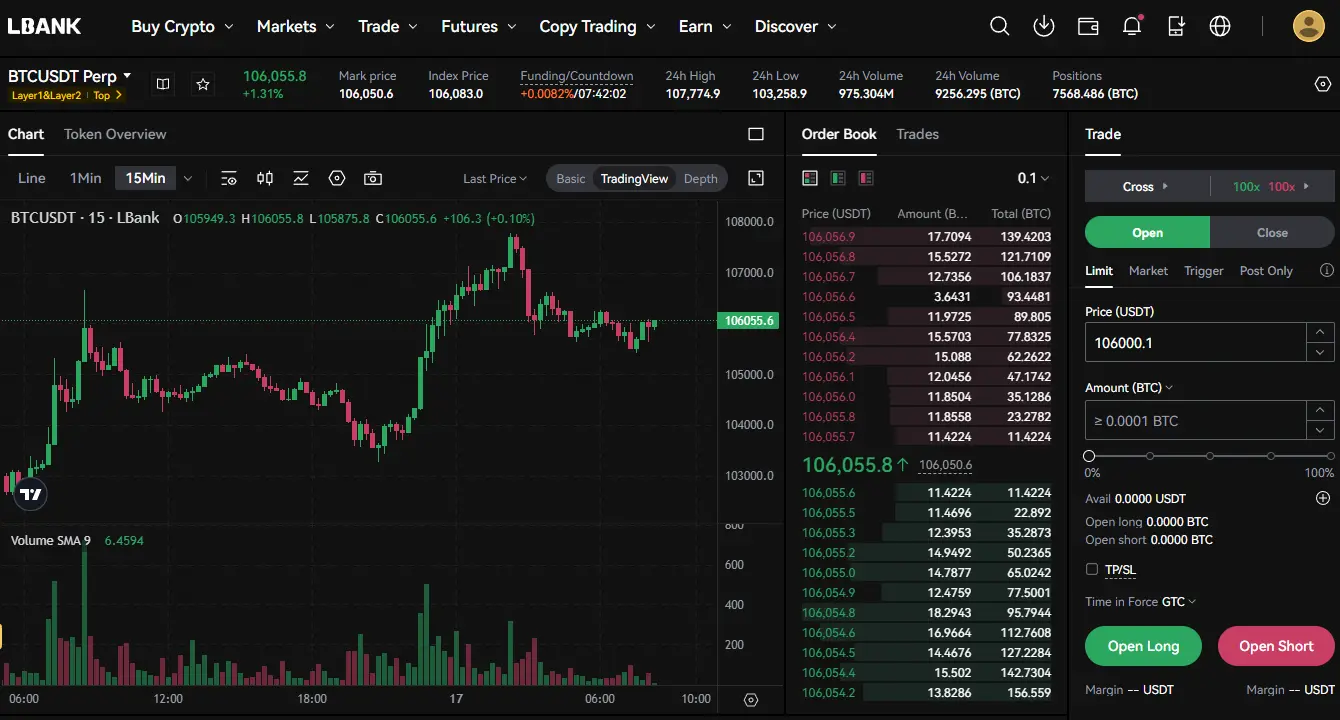
Task: Open order book 0.1 precision dropdown
Action: [1034, 178]
